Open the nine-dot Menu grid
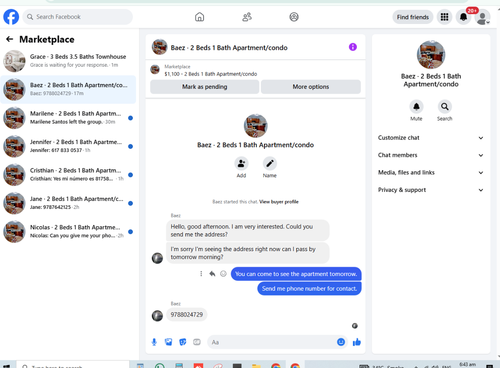 coord(444,17)
